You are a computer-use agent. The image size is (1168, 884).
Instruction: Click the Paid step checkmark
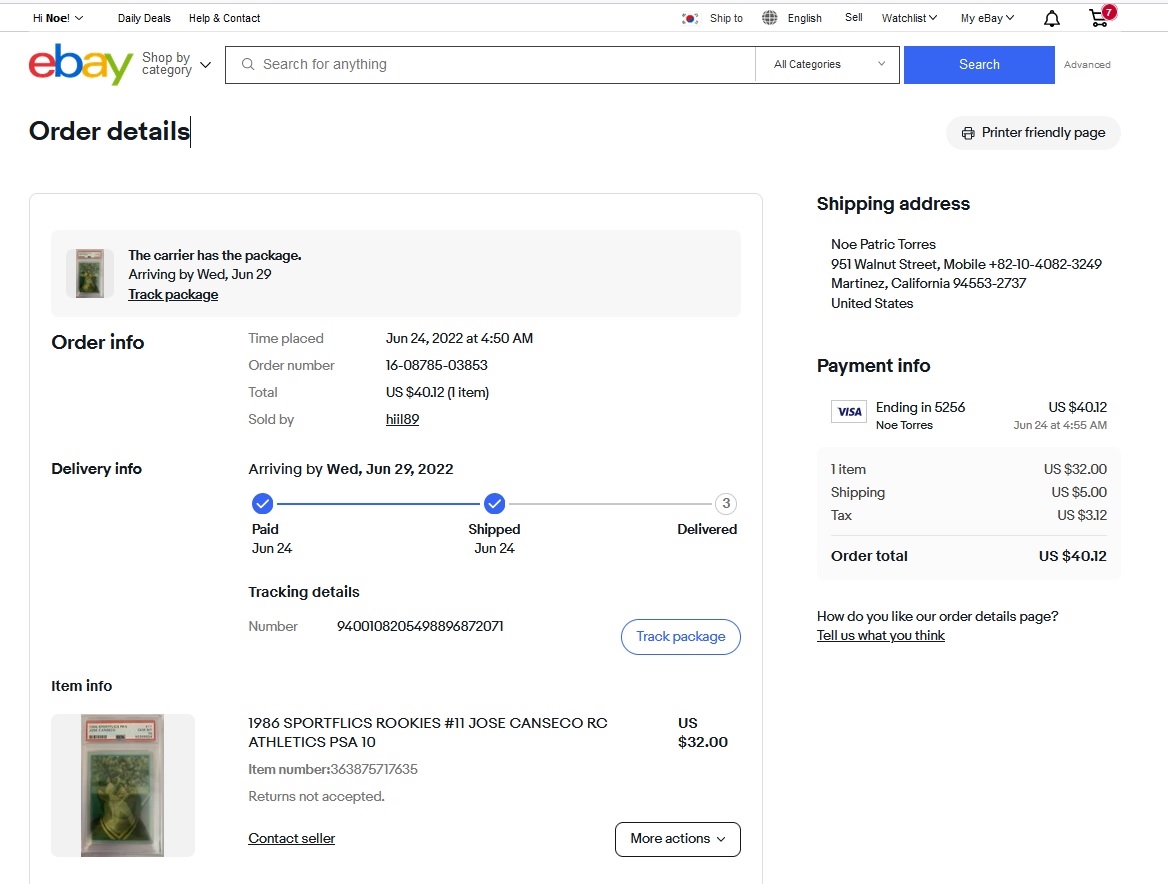pos(262,504)
